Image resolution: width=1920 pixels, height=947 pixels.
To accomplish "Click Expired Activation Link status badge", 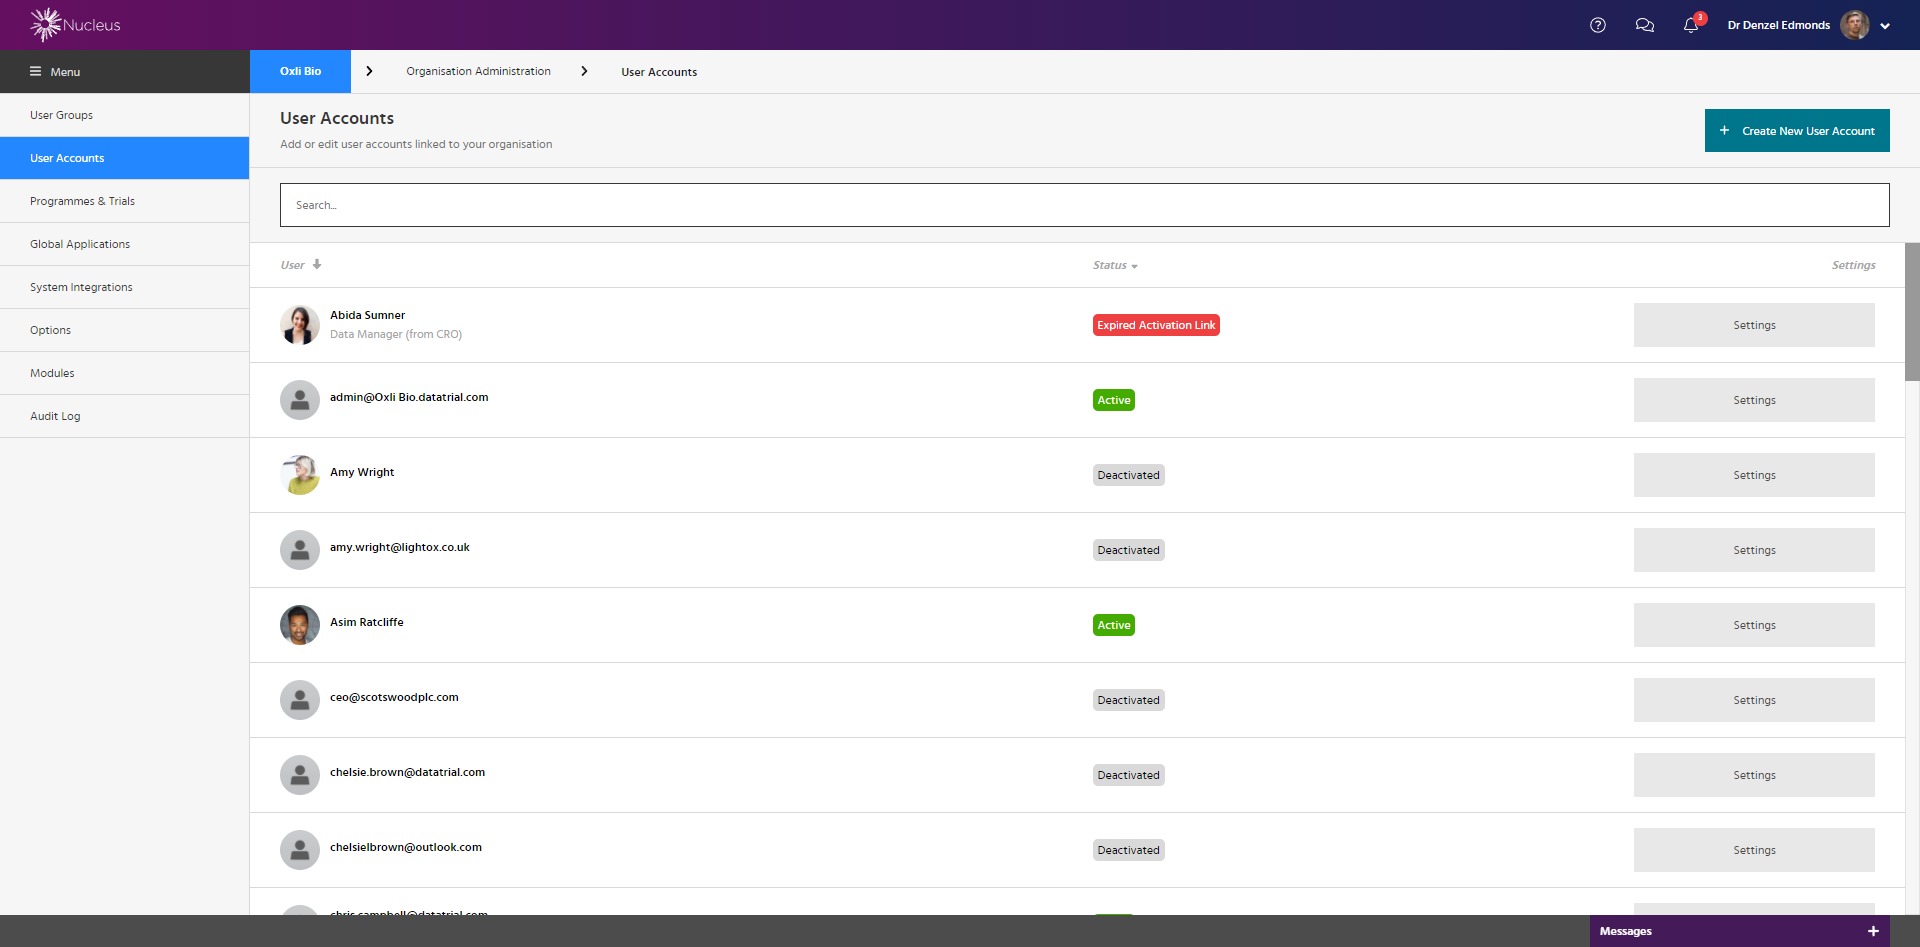I will pyautogui.click(x=1156, y=325).
